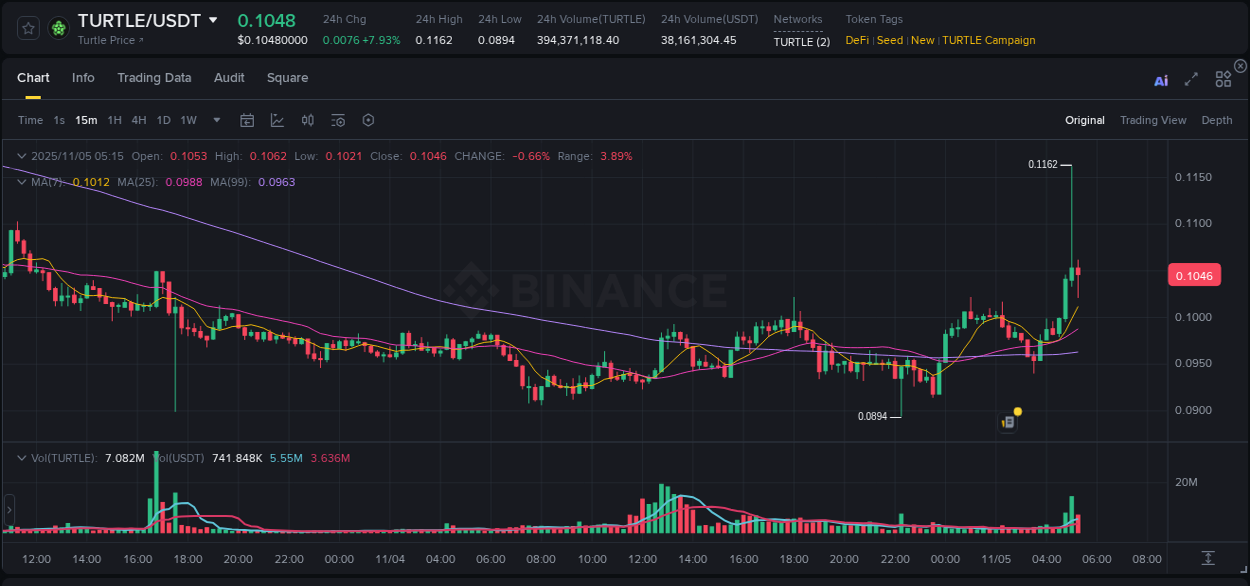Click the current price 0.1046 label

coord(1194,274)
